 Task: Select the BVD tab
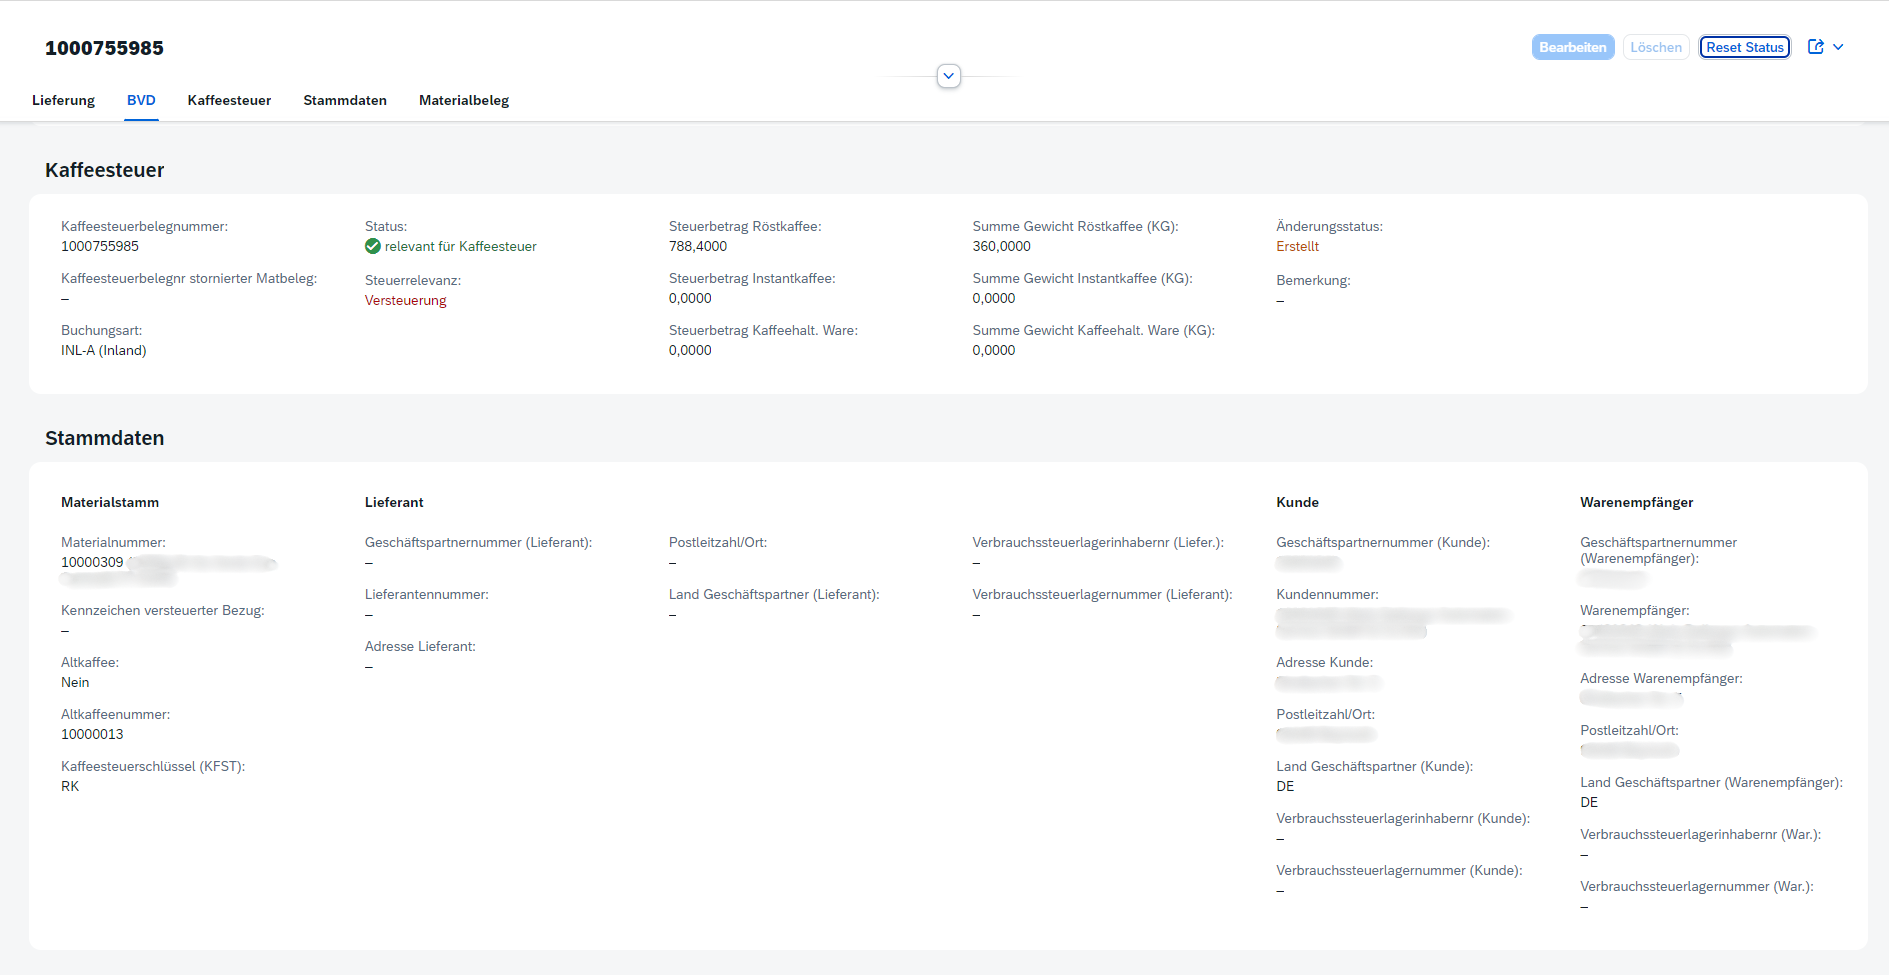coord(141,100)
